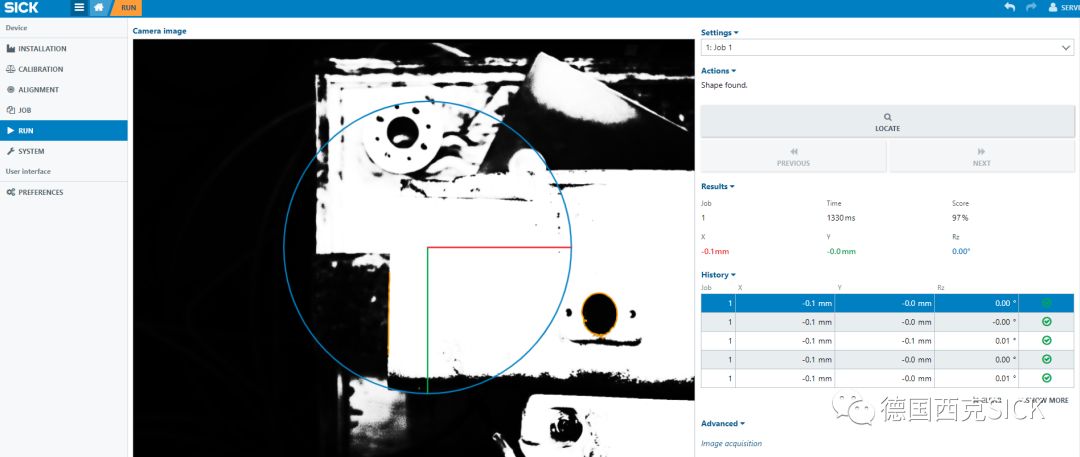Click the undo arrow icon
This screenshot has width=1080, height=457.
(1009, 8)
